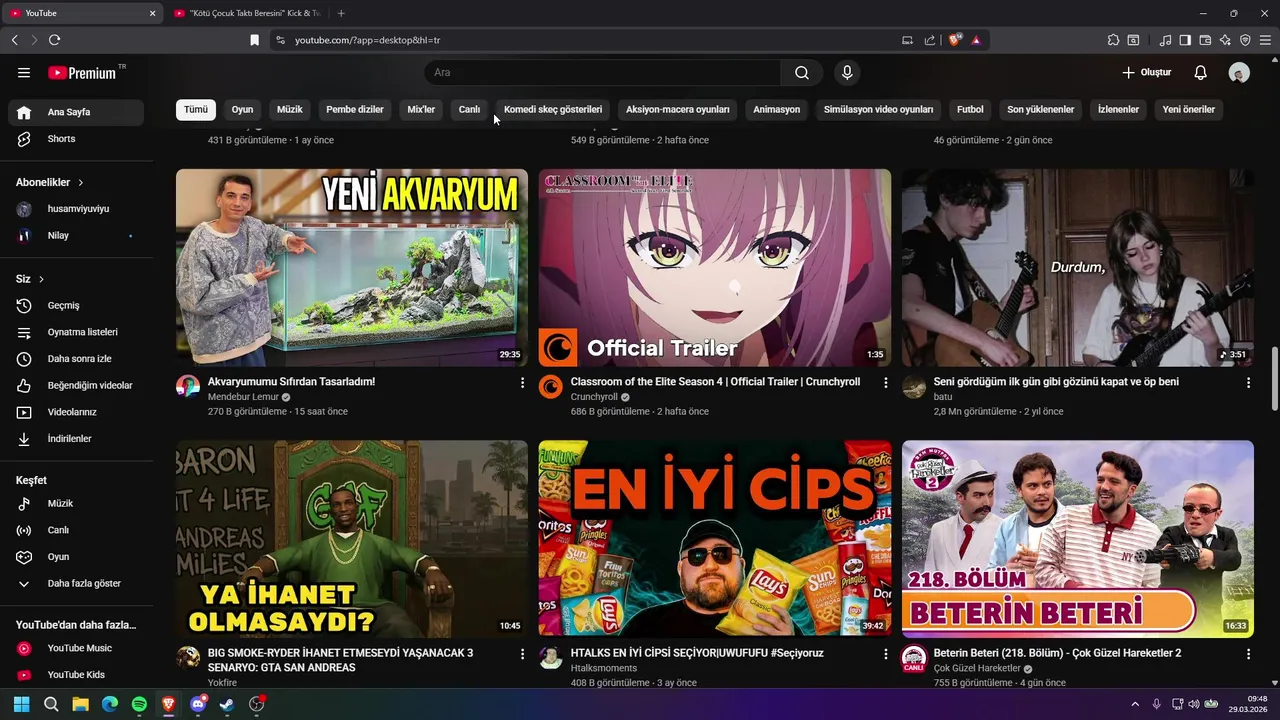Click the address bar URL

367,40
